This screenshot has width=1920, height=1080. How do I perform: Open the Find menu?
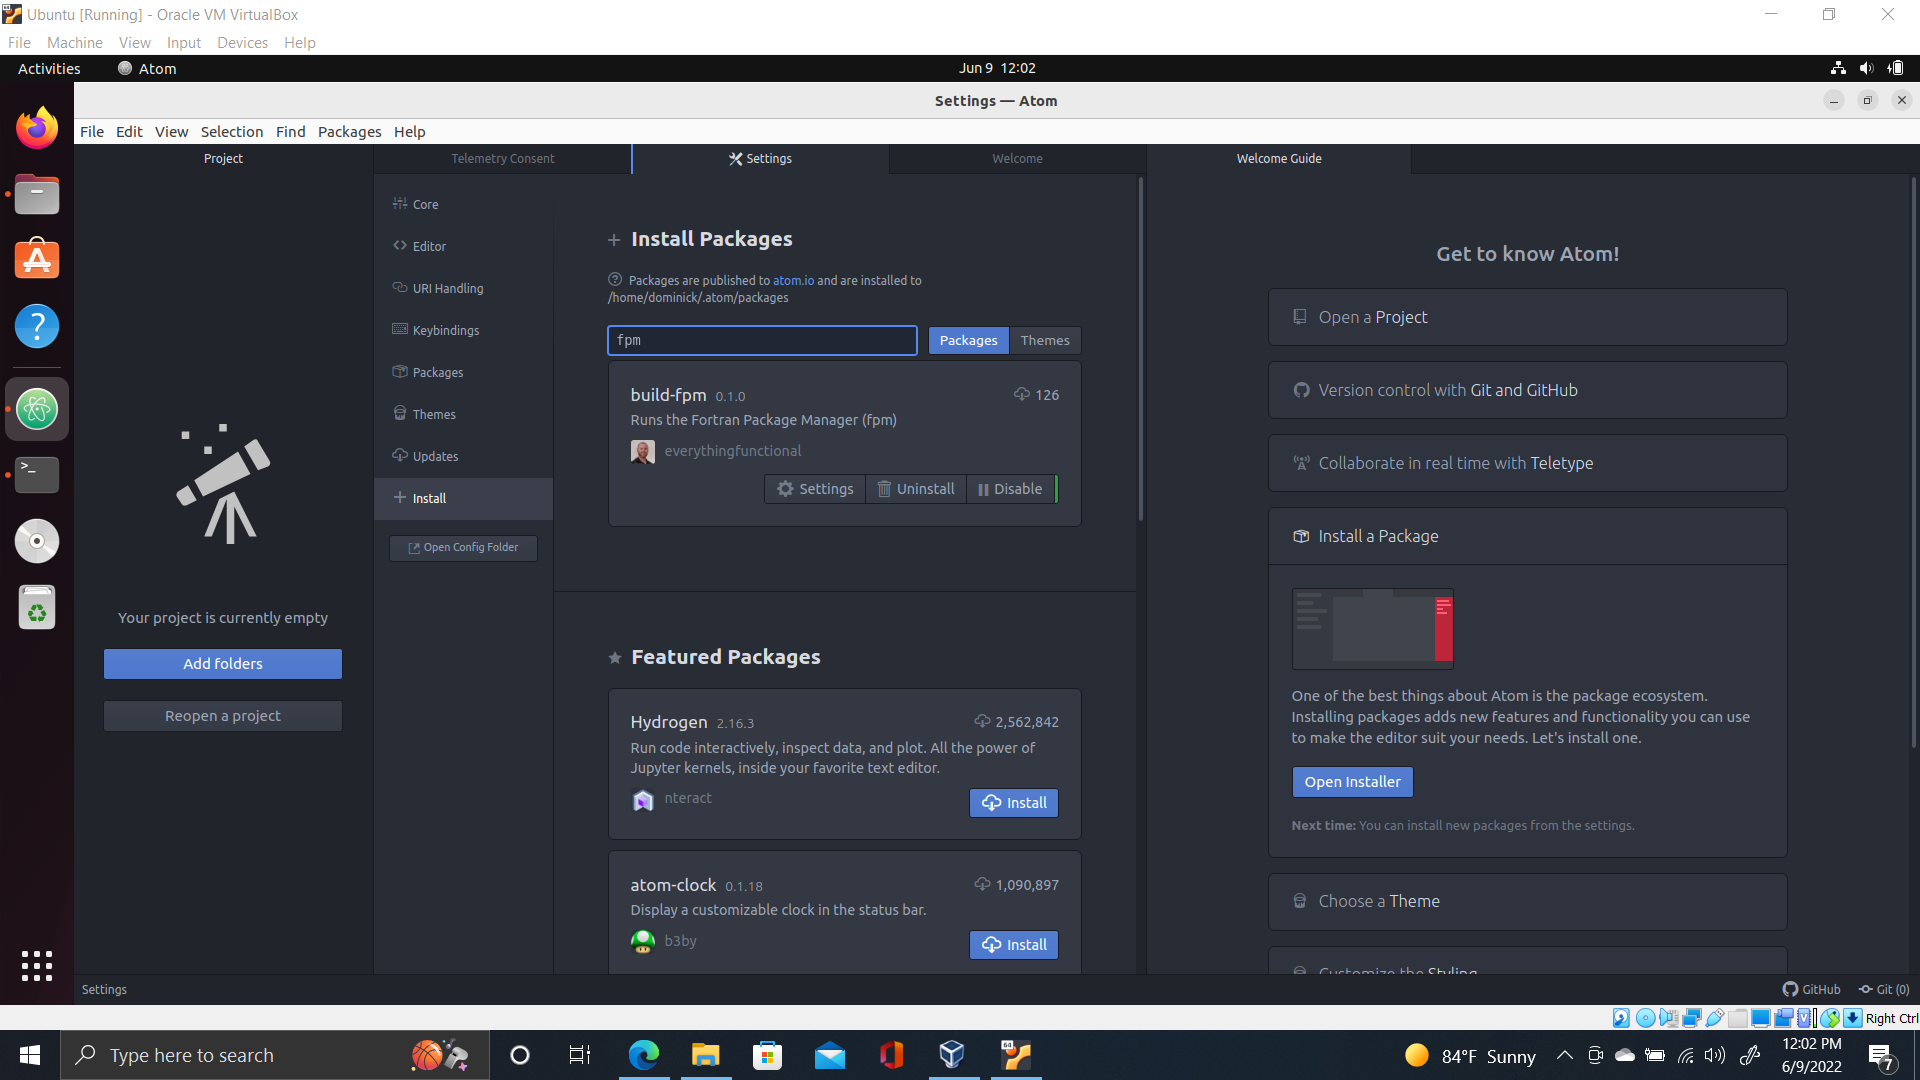[290, 131]
